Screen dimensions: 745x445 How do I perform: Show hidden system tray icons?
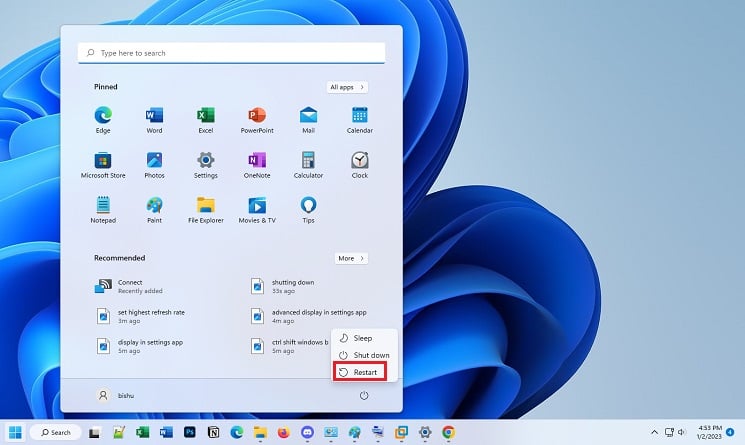coord(654,432)
